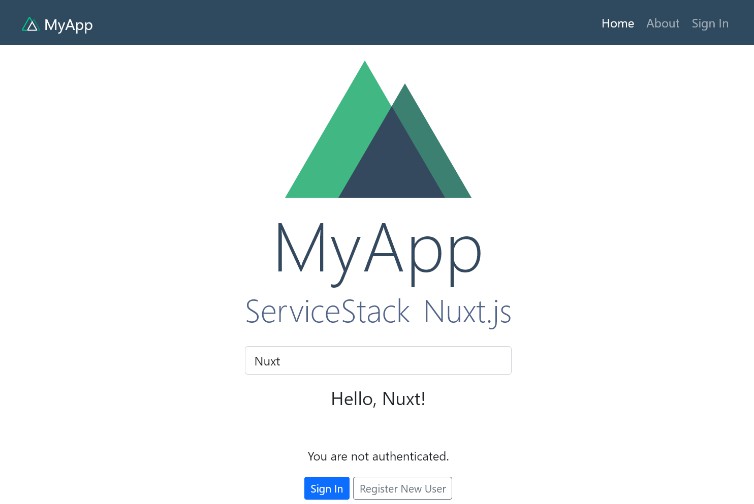Open the Home navigation link
The width and height of the screenshot is (754, 504).
617,23
